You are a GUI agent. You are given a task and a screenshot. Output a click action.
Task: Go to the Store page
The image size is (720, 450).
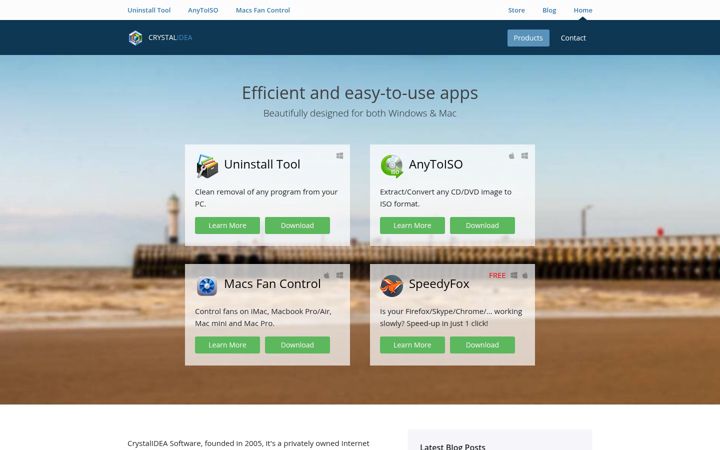pos(517,10)
